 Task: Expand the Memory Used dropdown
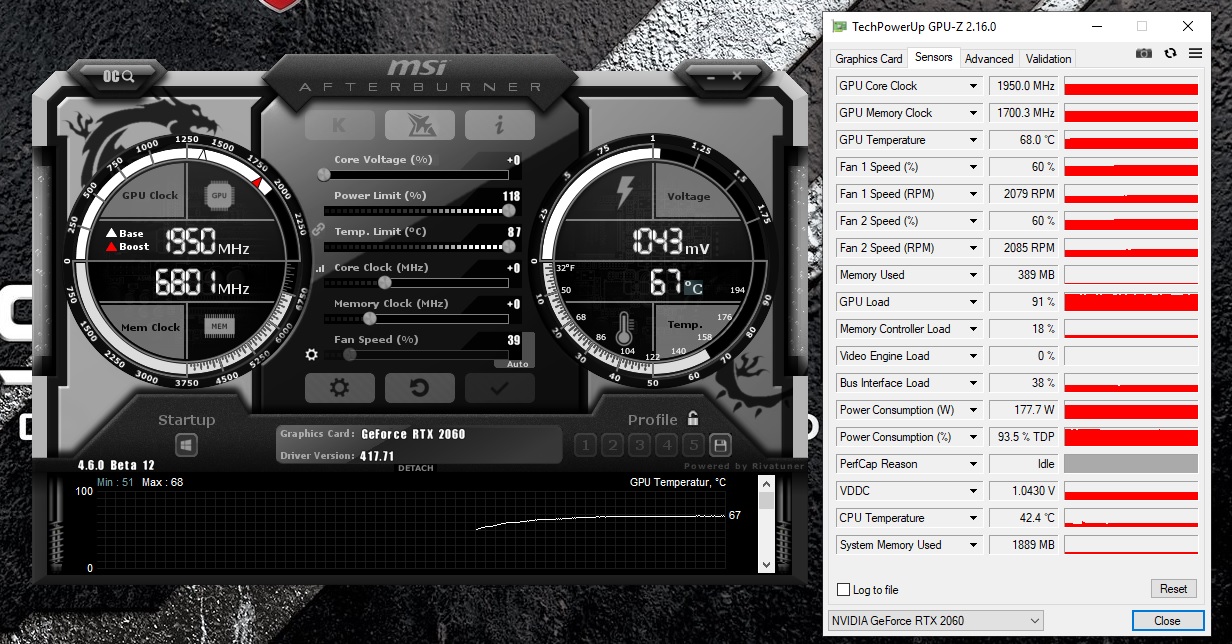973,275
